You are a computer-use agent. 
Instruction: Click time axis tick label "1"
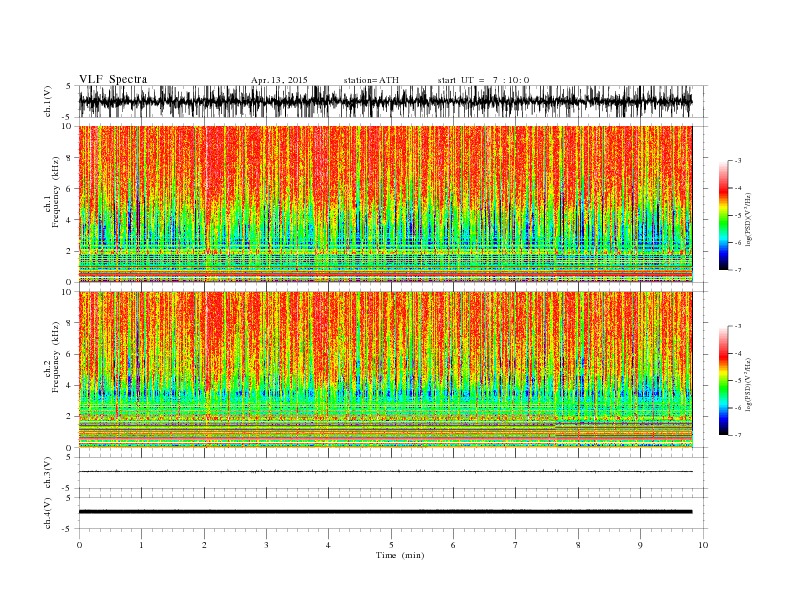(141, 545)
